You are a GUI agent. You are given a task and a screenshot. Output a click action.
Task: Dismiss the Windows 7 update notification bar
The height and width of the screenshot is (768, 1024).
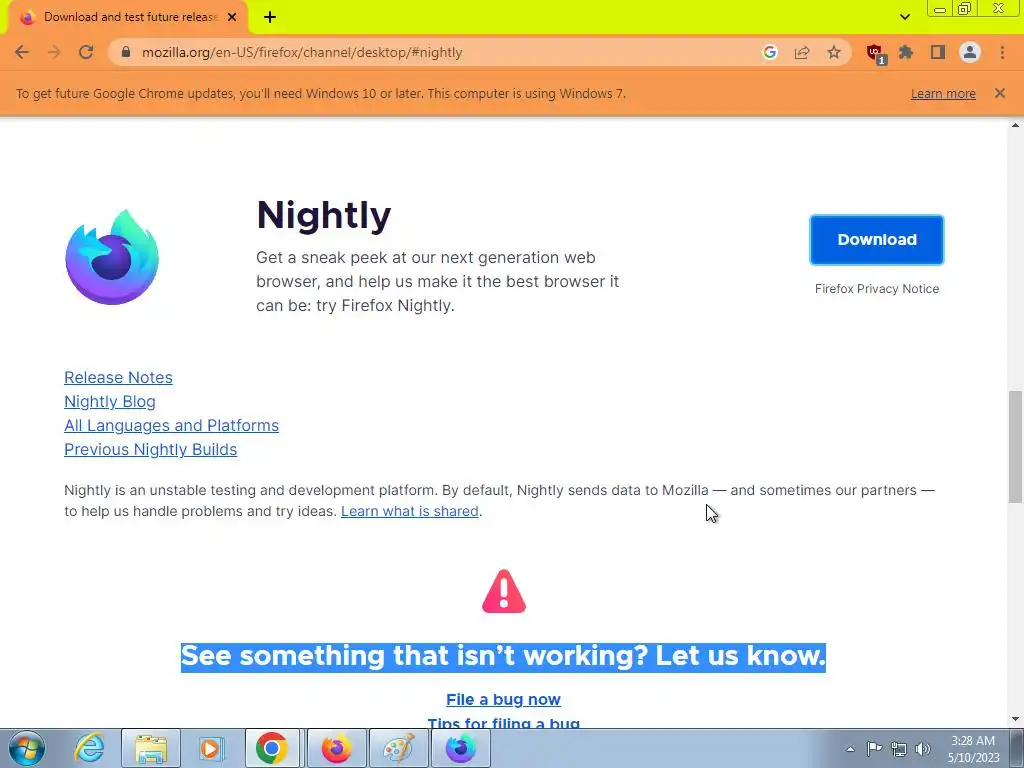pyautogui.click(x=1000, y=93)
